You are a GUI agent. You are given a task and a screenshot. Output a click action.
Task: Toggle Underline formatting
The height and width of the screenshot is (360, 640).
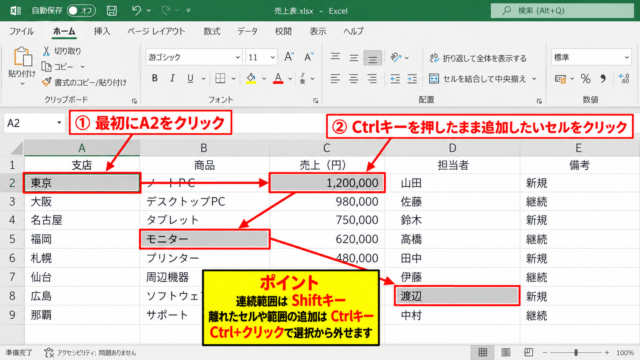tap(190, 78)
